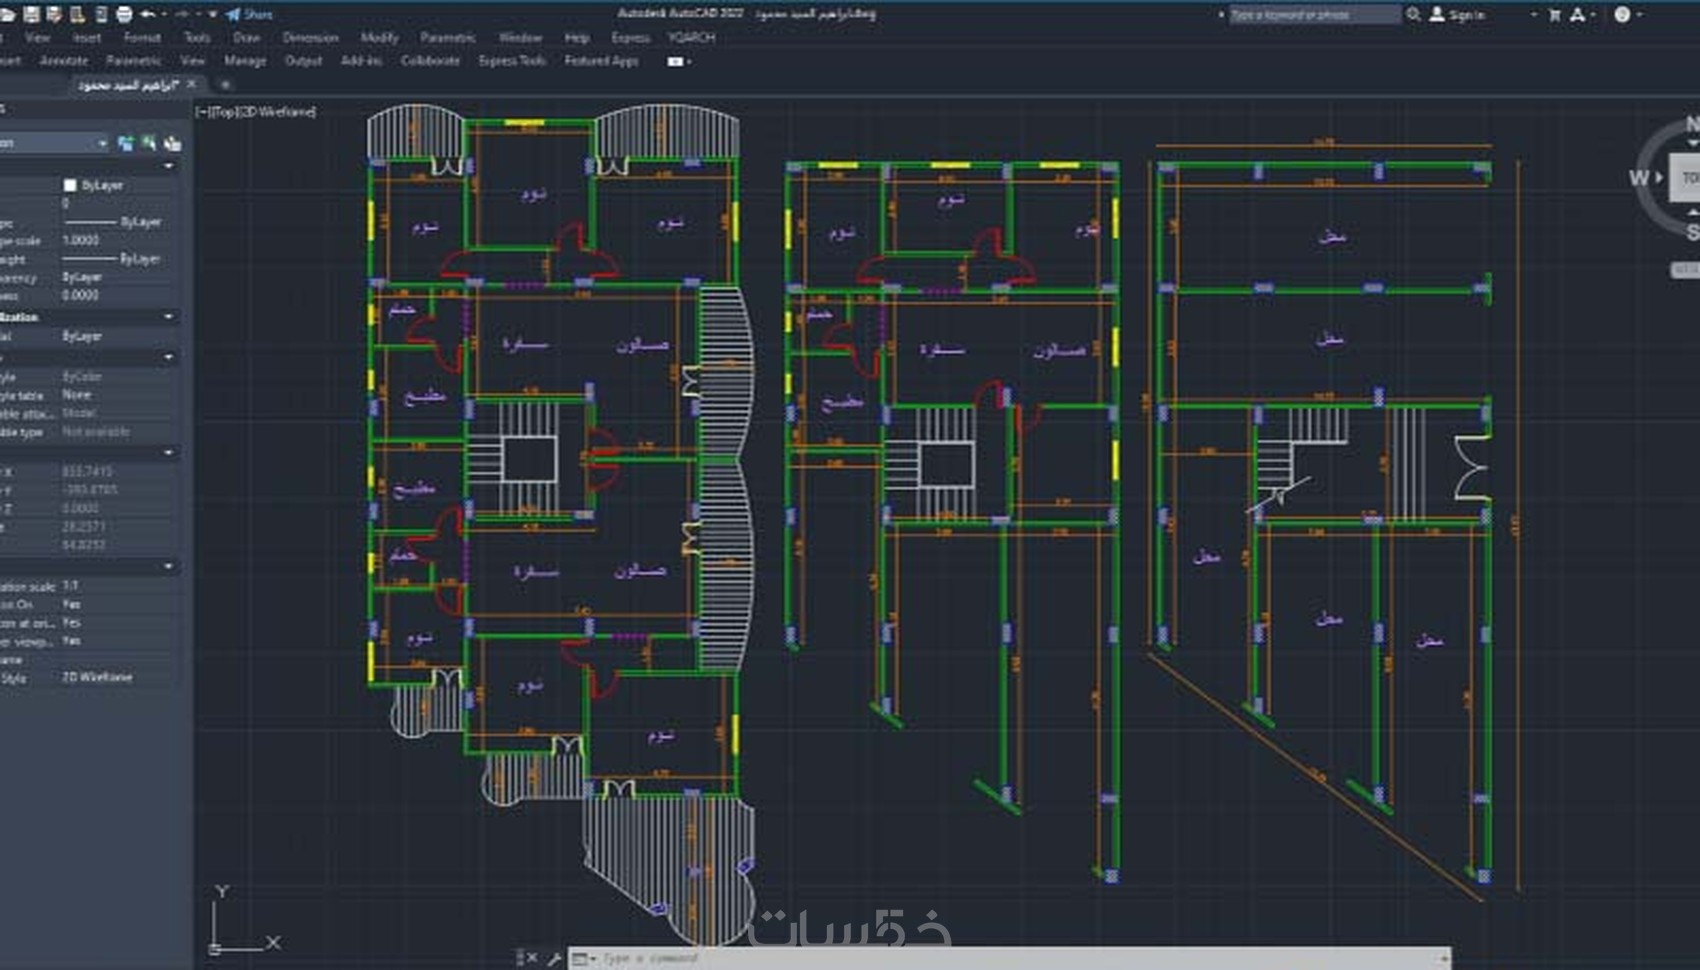Click the viewport label Top 2D Wireframe
The image size is (1700, 970).
[x=256, y=112]
